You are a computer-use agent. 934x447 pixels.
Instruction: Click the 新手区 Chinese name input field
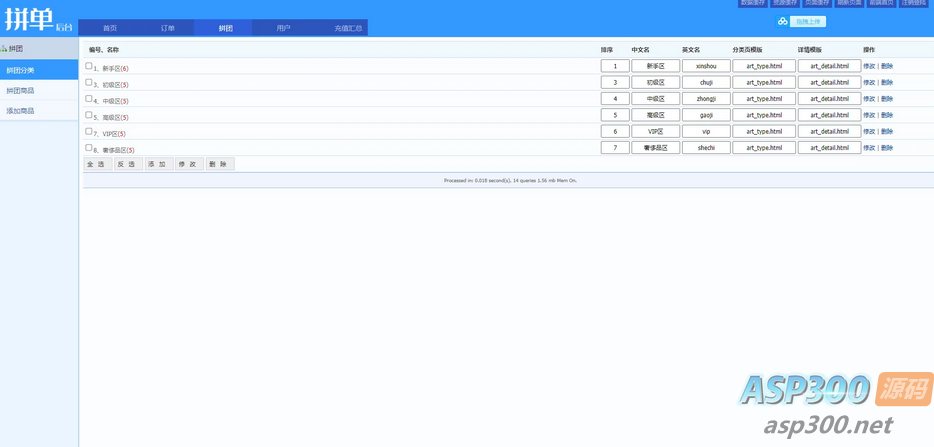pos(655,66)
